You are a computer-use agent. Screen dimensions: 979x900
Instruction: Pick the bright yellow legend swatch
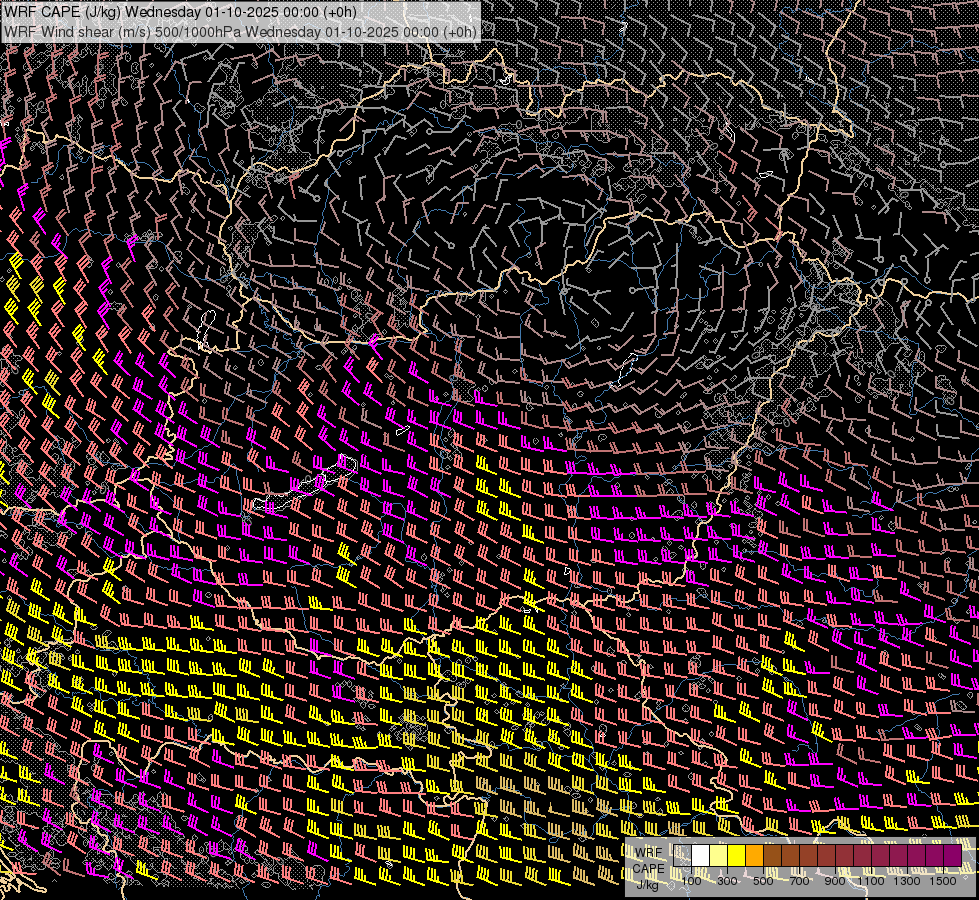737,856
